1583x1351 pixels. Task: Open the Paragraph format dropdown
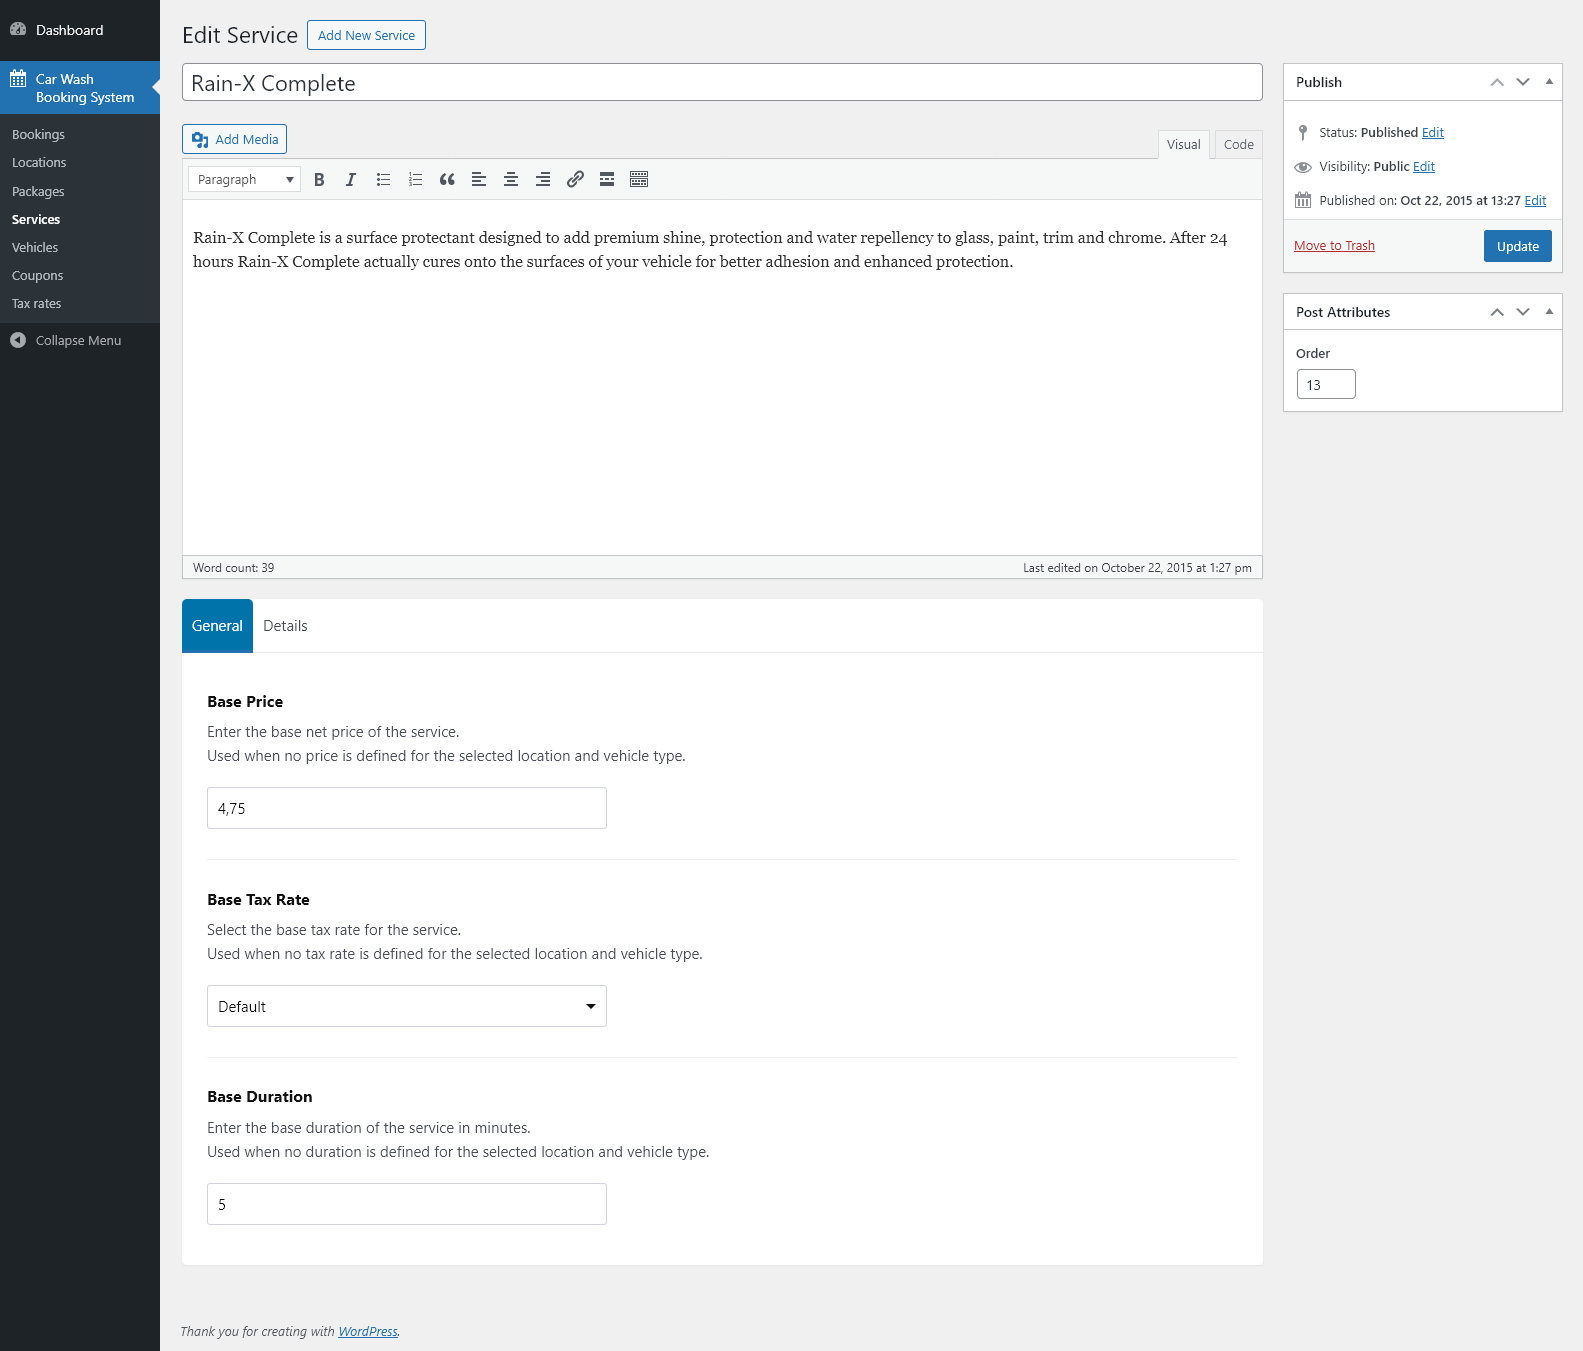click(244, 180)
